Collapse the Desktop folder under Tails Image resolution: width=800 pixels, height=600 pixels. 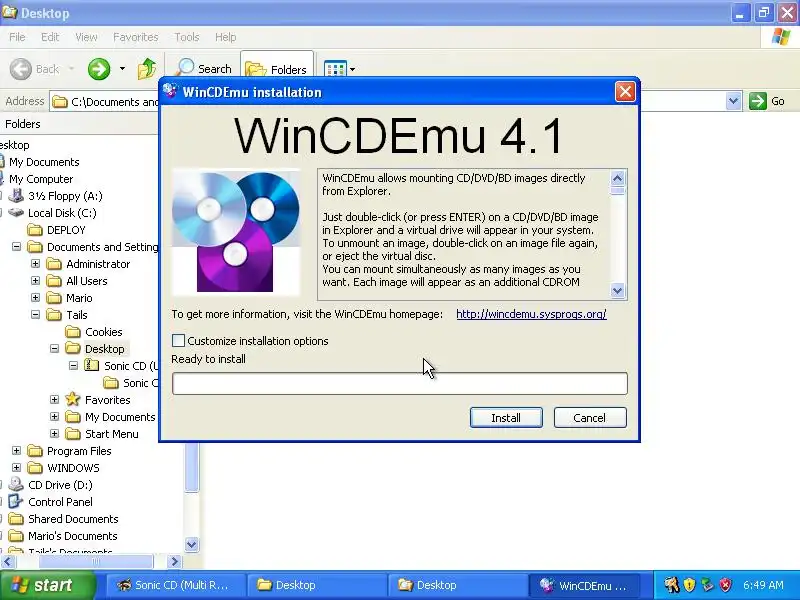[54, 349]
